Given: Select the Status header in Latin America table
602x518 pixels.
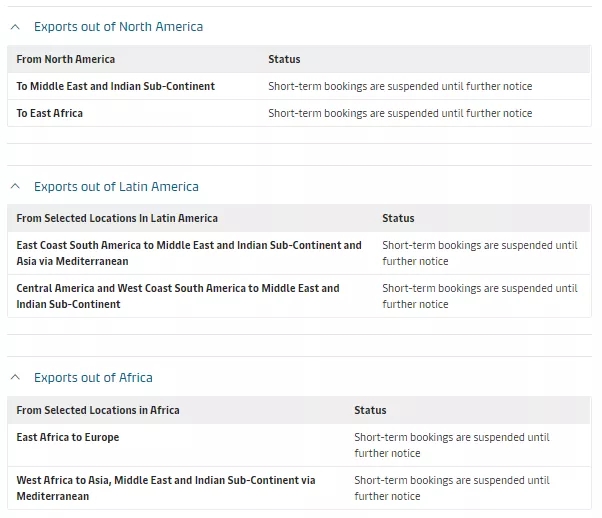Looking at the screenshot, I should [398, 219].
